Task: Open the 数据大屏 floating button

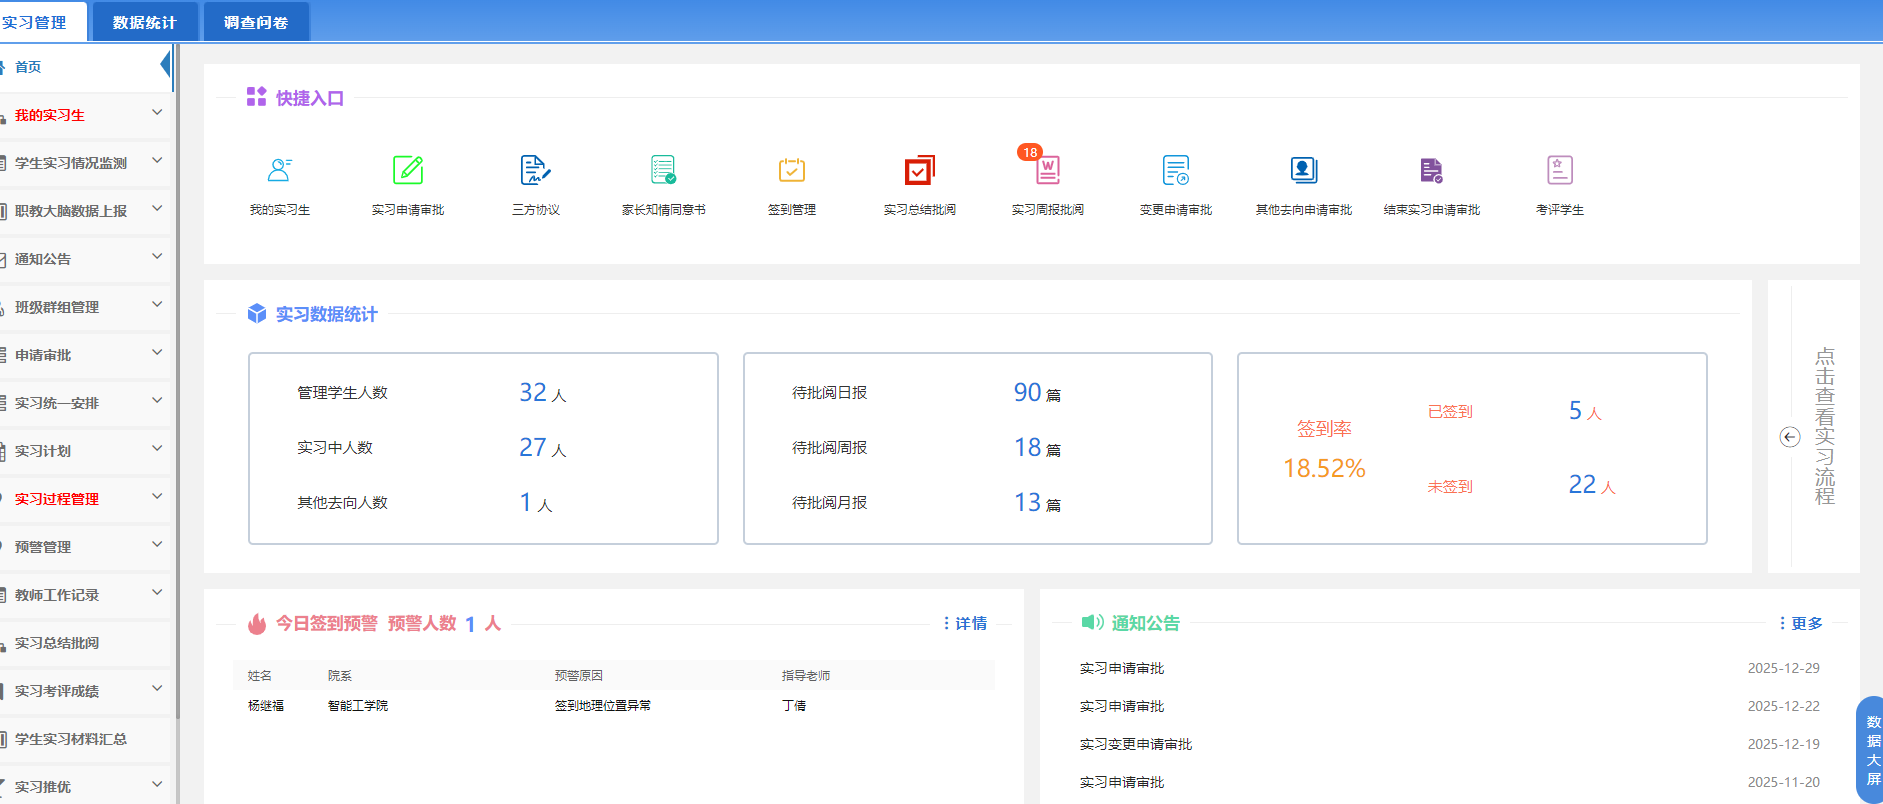Action: (x=1872, y=750)
